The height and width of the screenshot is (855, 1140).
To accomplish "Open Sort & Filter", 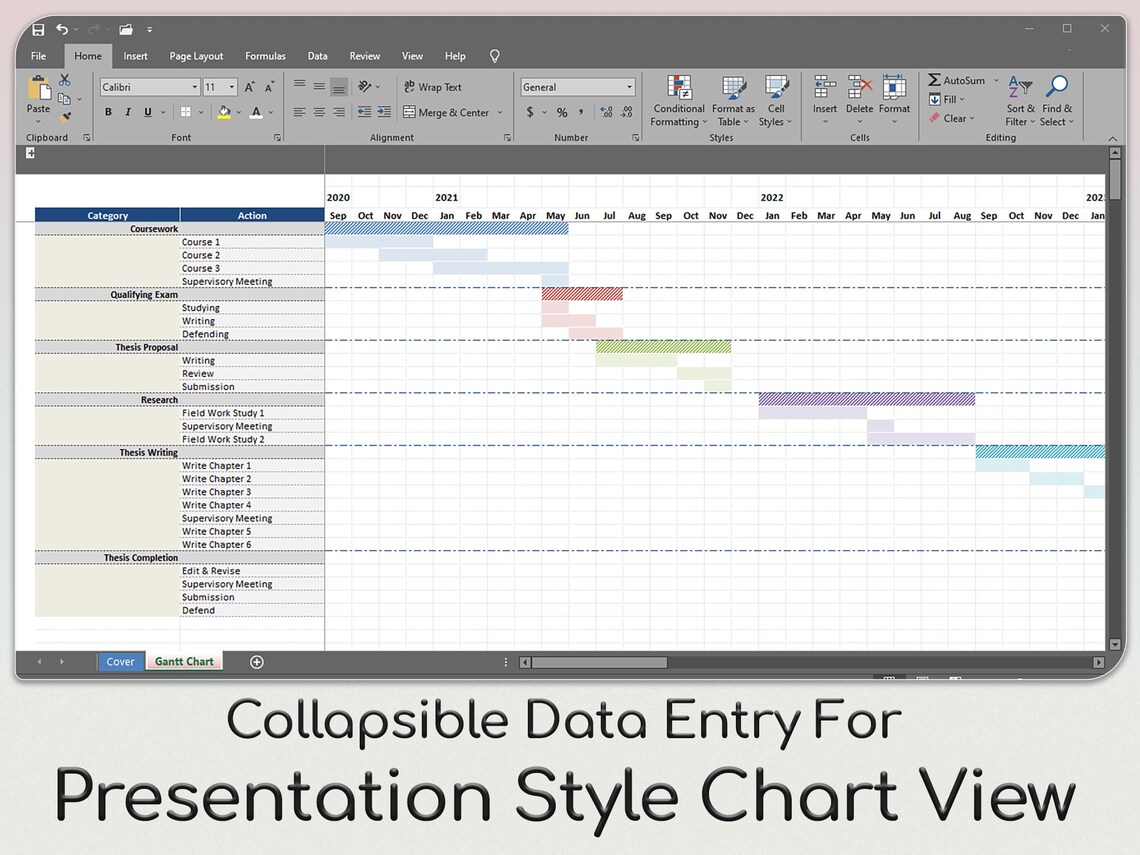I will [1020, 100].
